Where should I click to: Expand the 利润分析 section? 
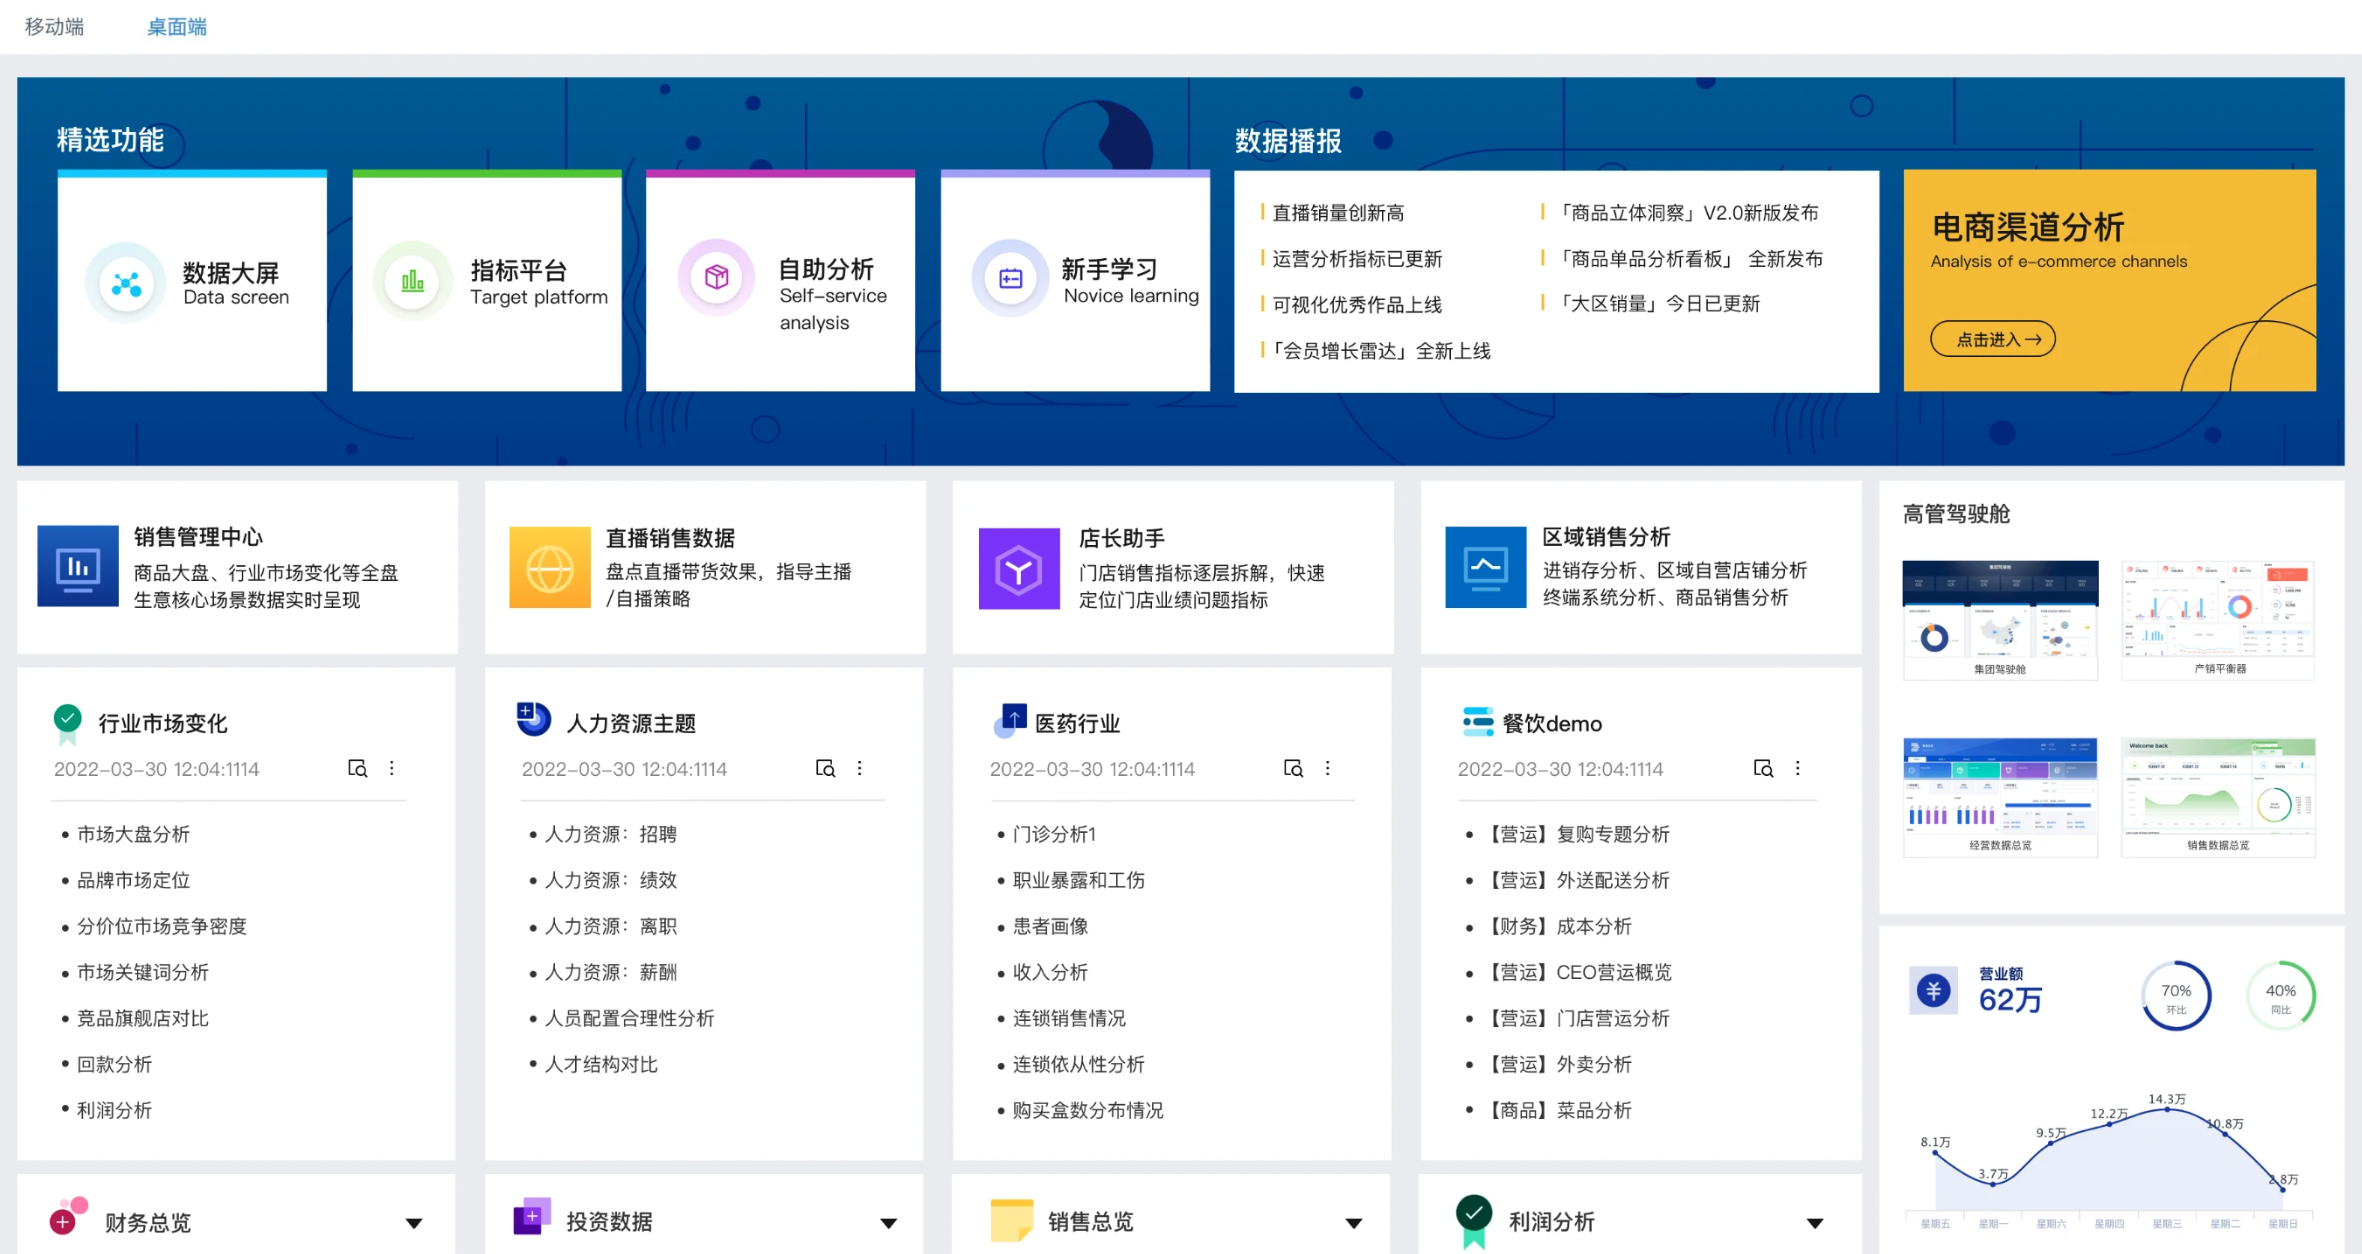click(x=1815, y=1223)
